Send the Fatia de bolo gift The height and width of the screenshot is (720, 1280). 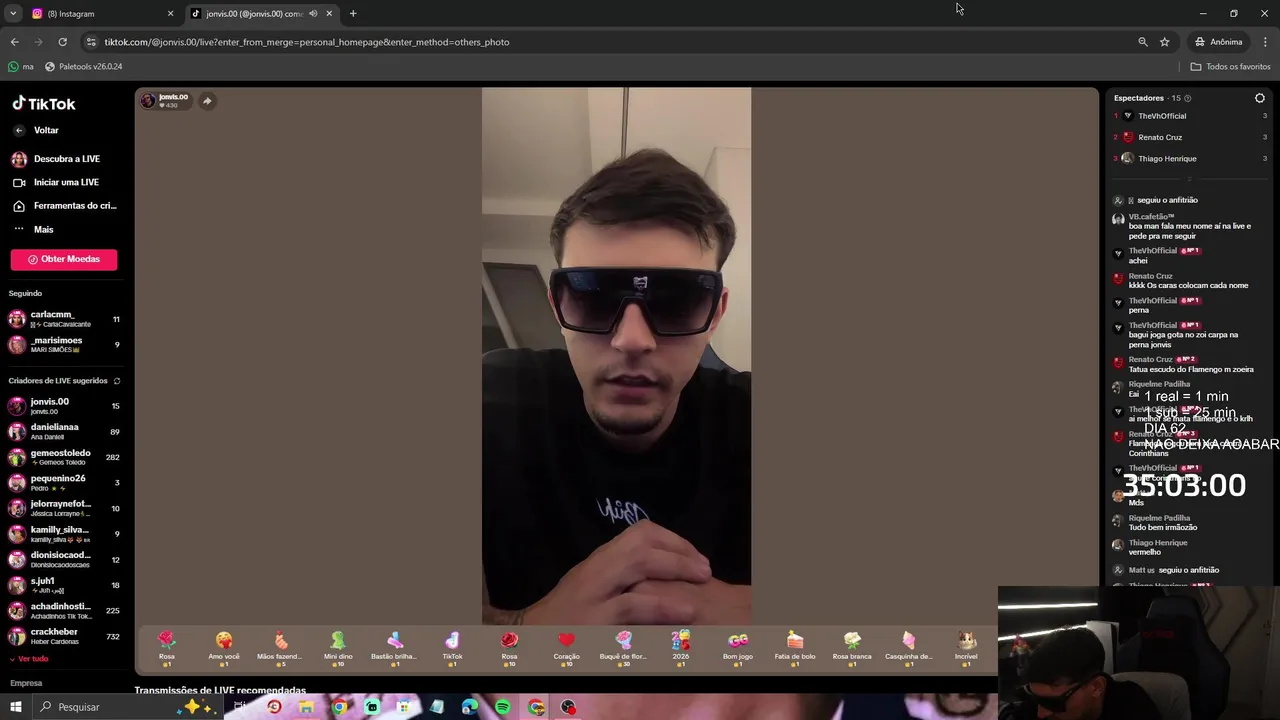click(795, 648)
